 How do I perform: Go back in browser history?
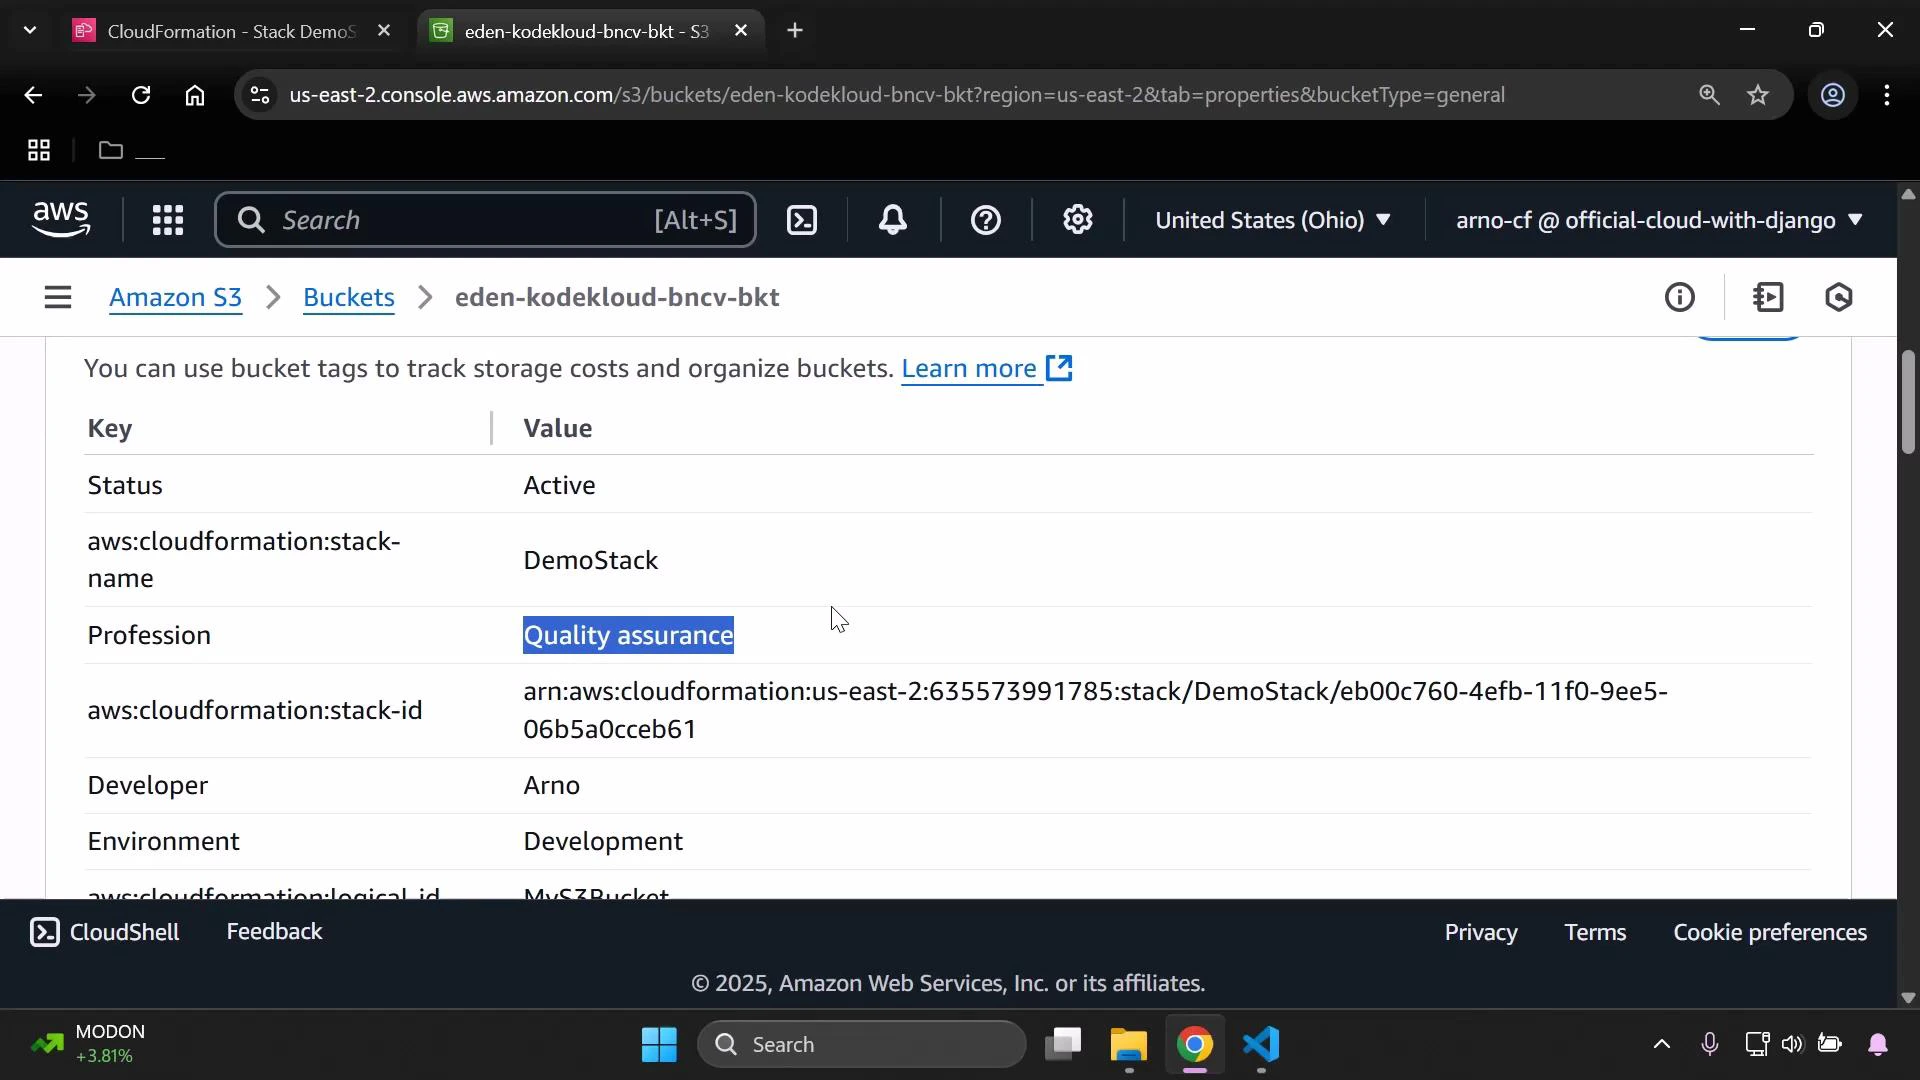tap(33, 95)
